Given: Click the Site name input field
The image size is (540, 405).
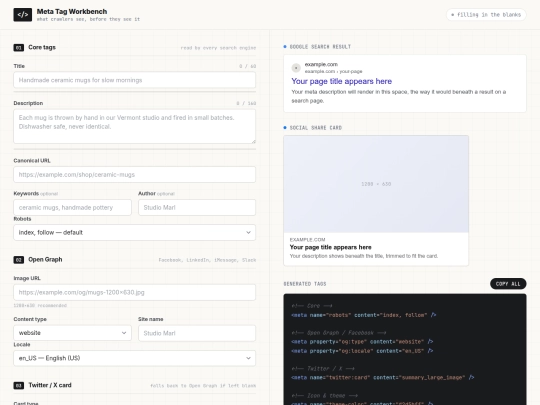Looking at the screenshot, I should coord(197,333).
